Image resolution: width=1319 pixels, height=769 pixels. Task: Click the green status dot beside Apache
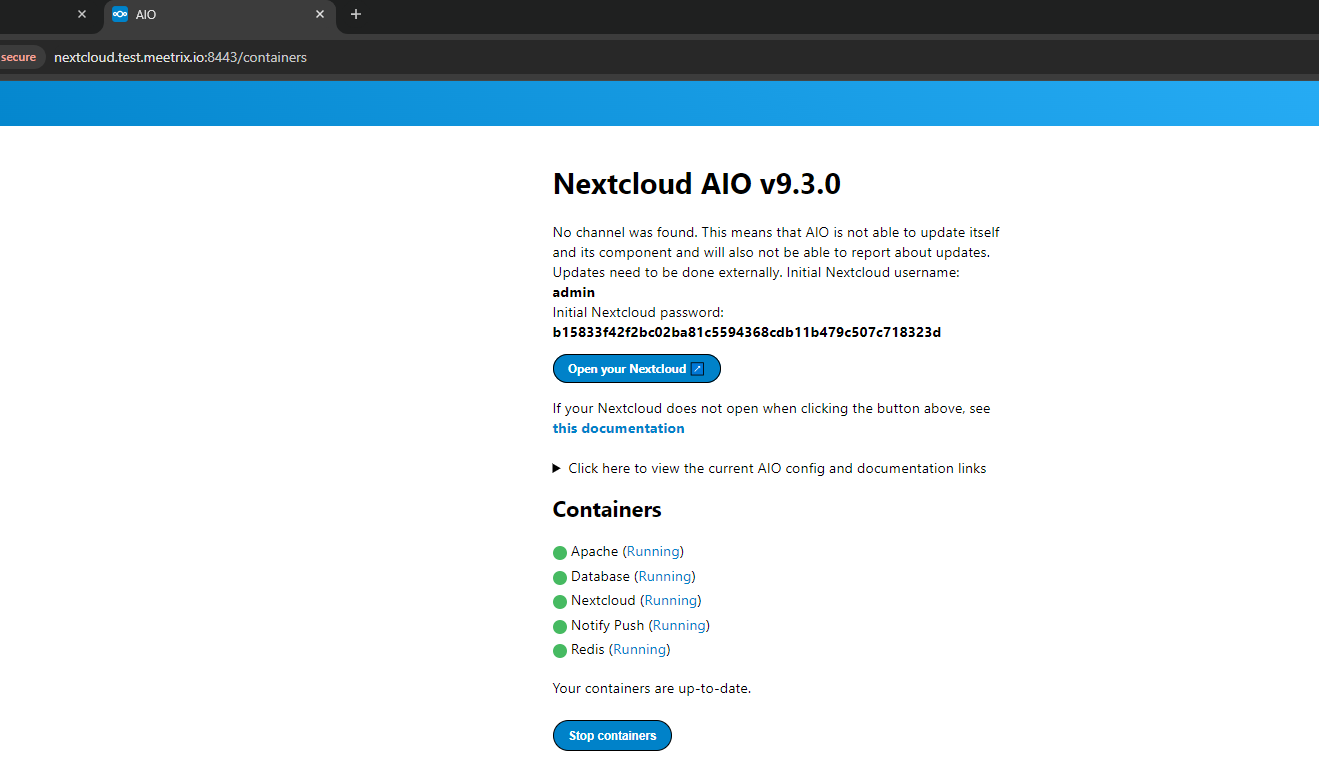coord(560,553)
